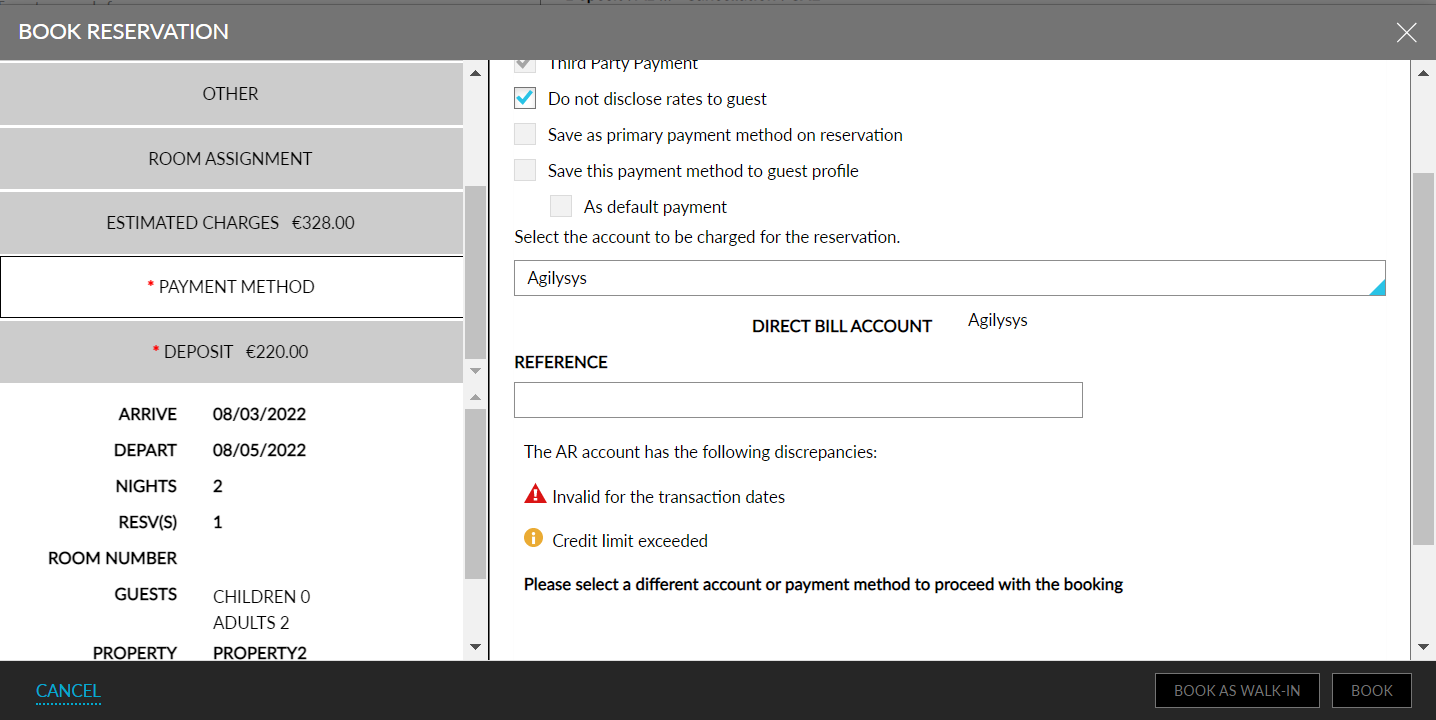Toggle As default payment checkbox
Image resolution: width=1436 pixels, height=720 pixels.
tap(561, 207)
